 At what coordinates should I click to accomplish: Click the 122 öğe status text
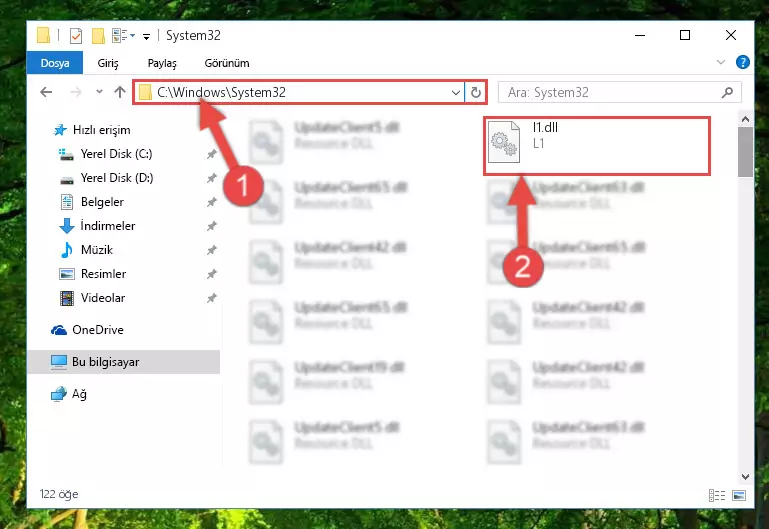point(59,494)
